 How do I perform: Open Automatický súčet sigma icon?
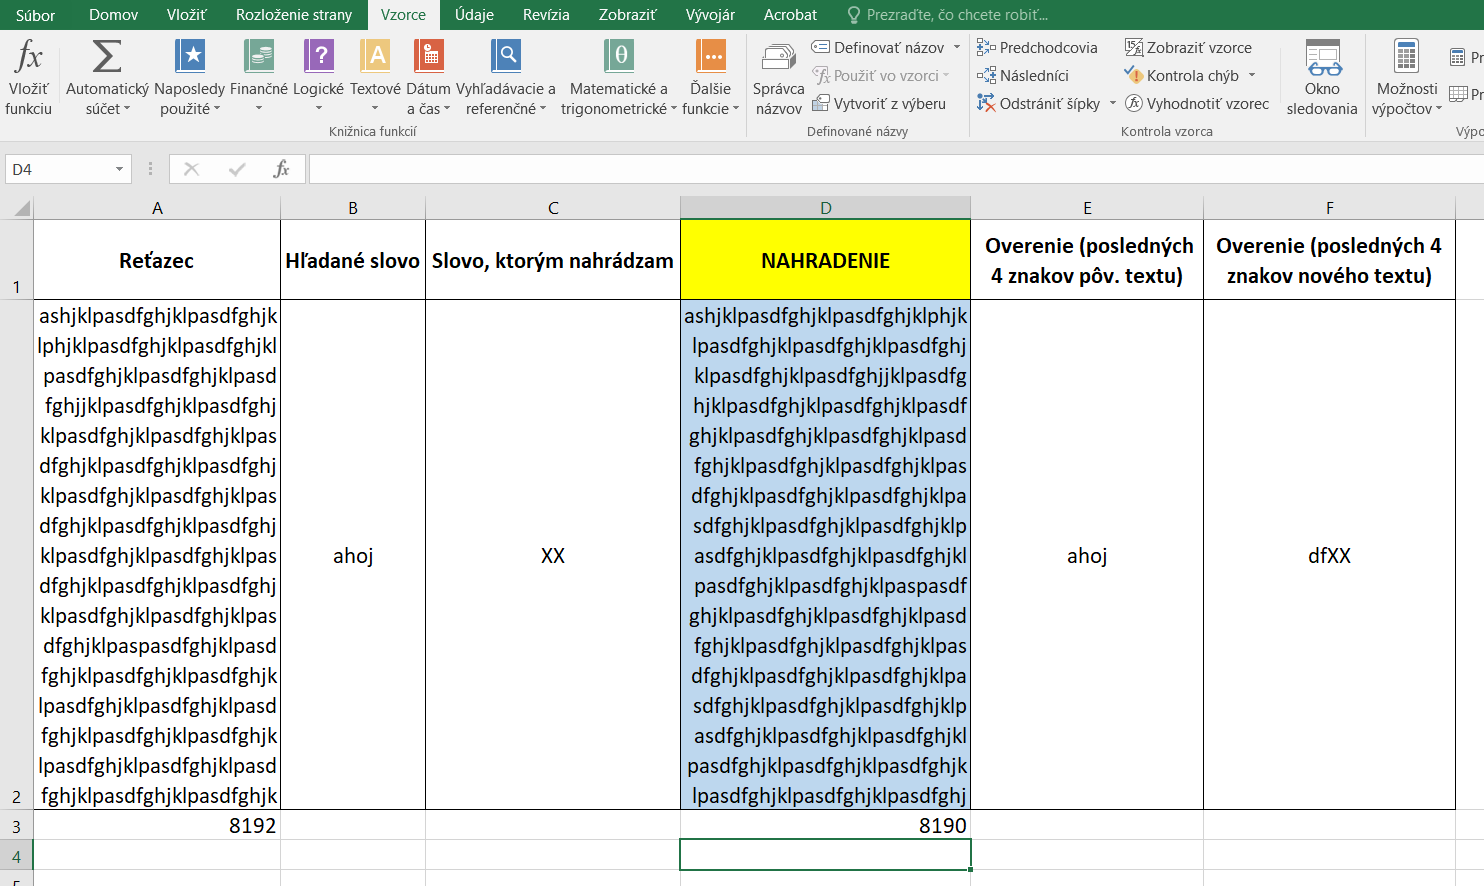pyautogui.click(x=107, y=58)
